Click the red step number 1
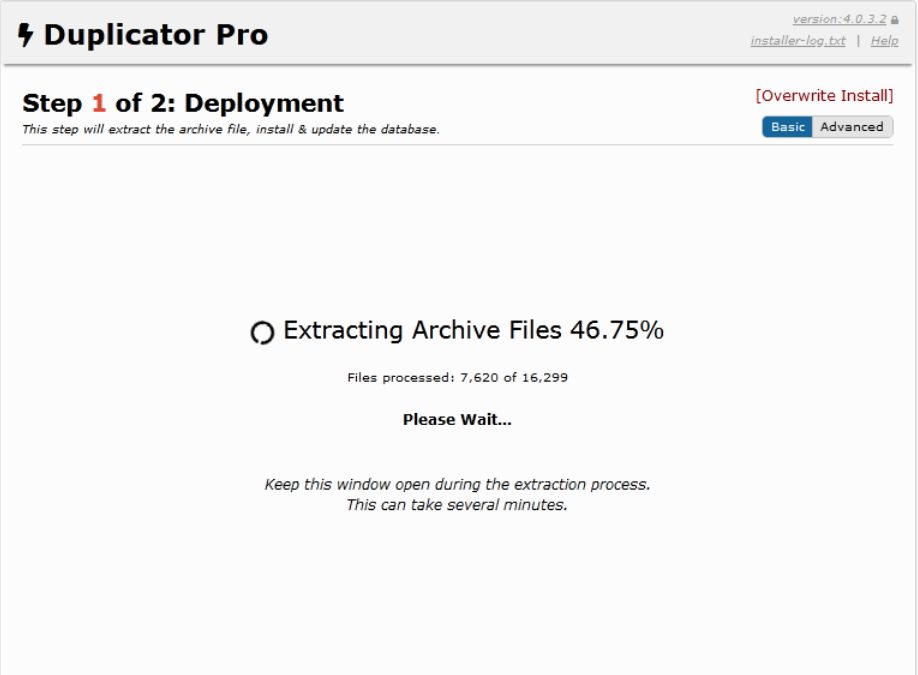This screenshot has width=918, height=675. coord(98,103)
